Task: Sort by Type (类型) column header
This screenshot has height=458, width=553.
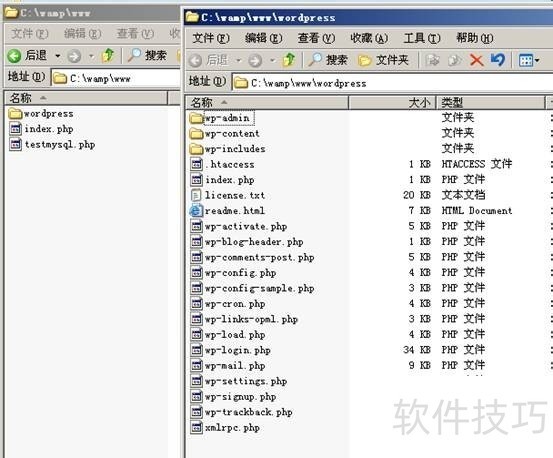Action: coord(491,103)
